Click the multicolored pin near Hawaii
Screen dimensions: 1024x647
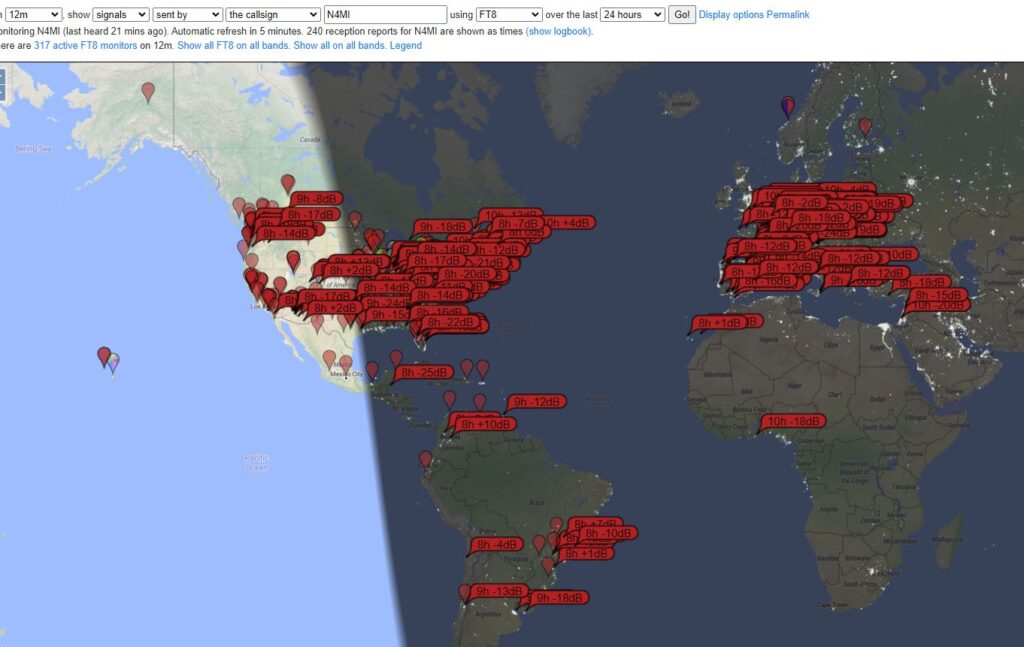click(x=113, y=362)
